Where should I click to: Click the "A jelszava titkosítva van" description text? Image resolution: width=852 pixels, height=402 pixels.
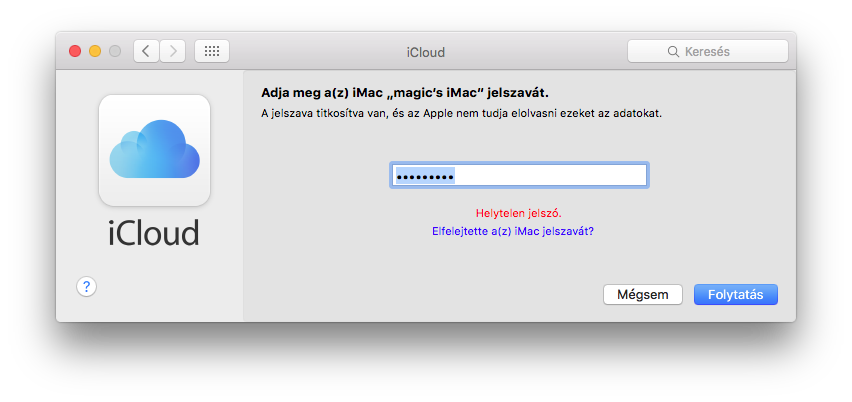coord(462,113)
